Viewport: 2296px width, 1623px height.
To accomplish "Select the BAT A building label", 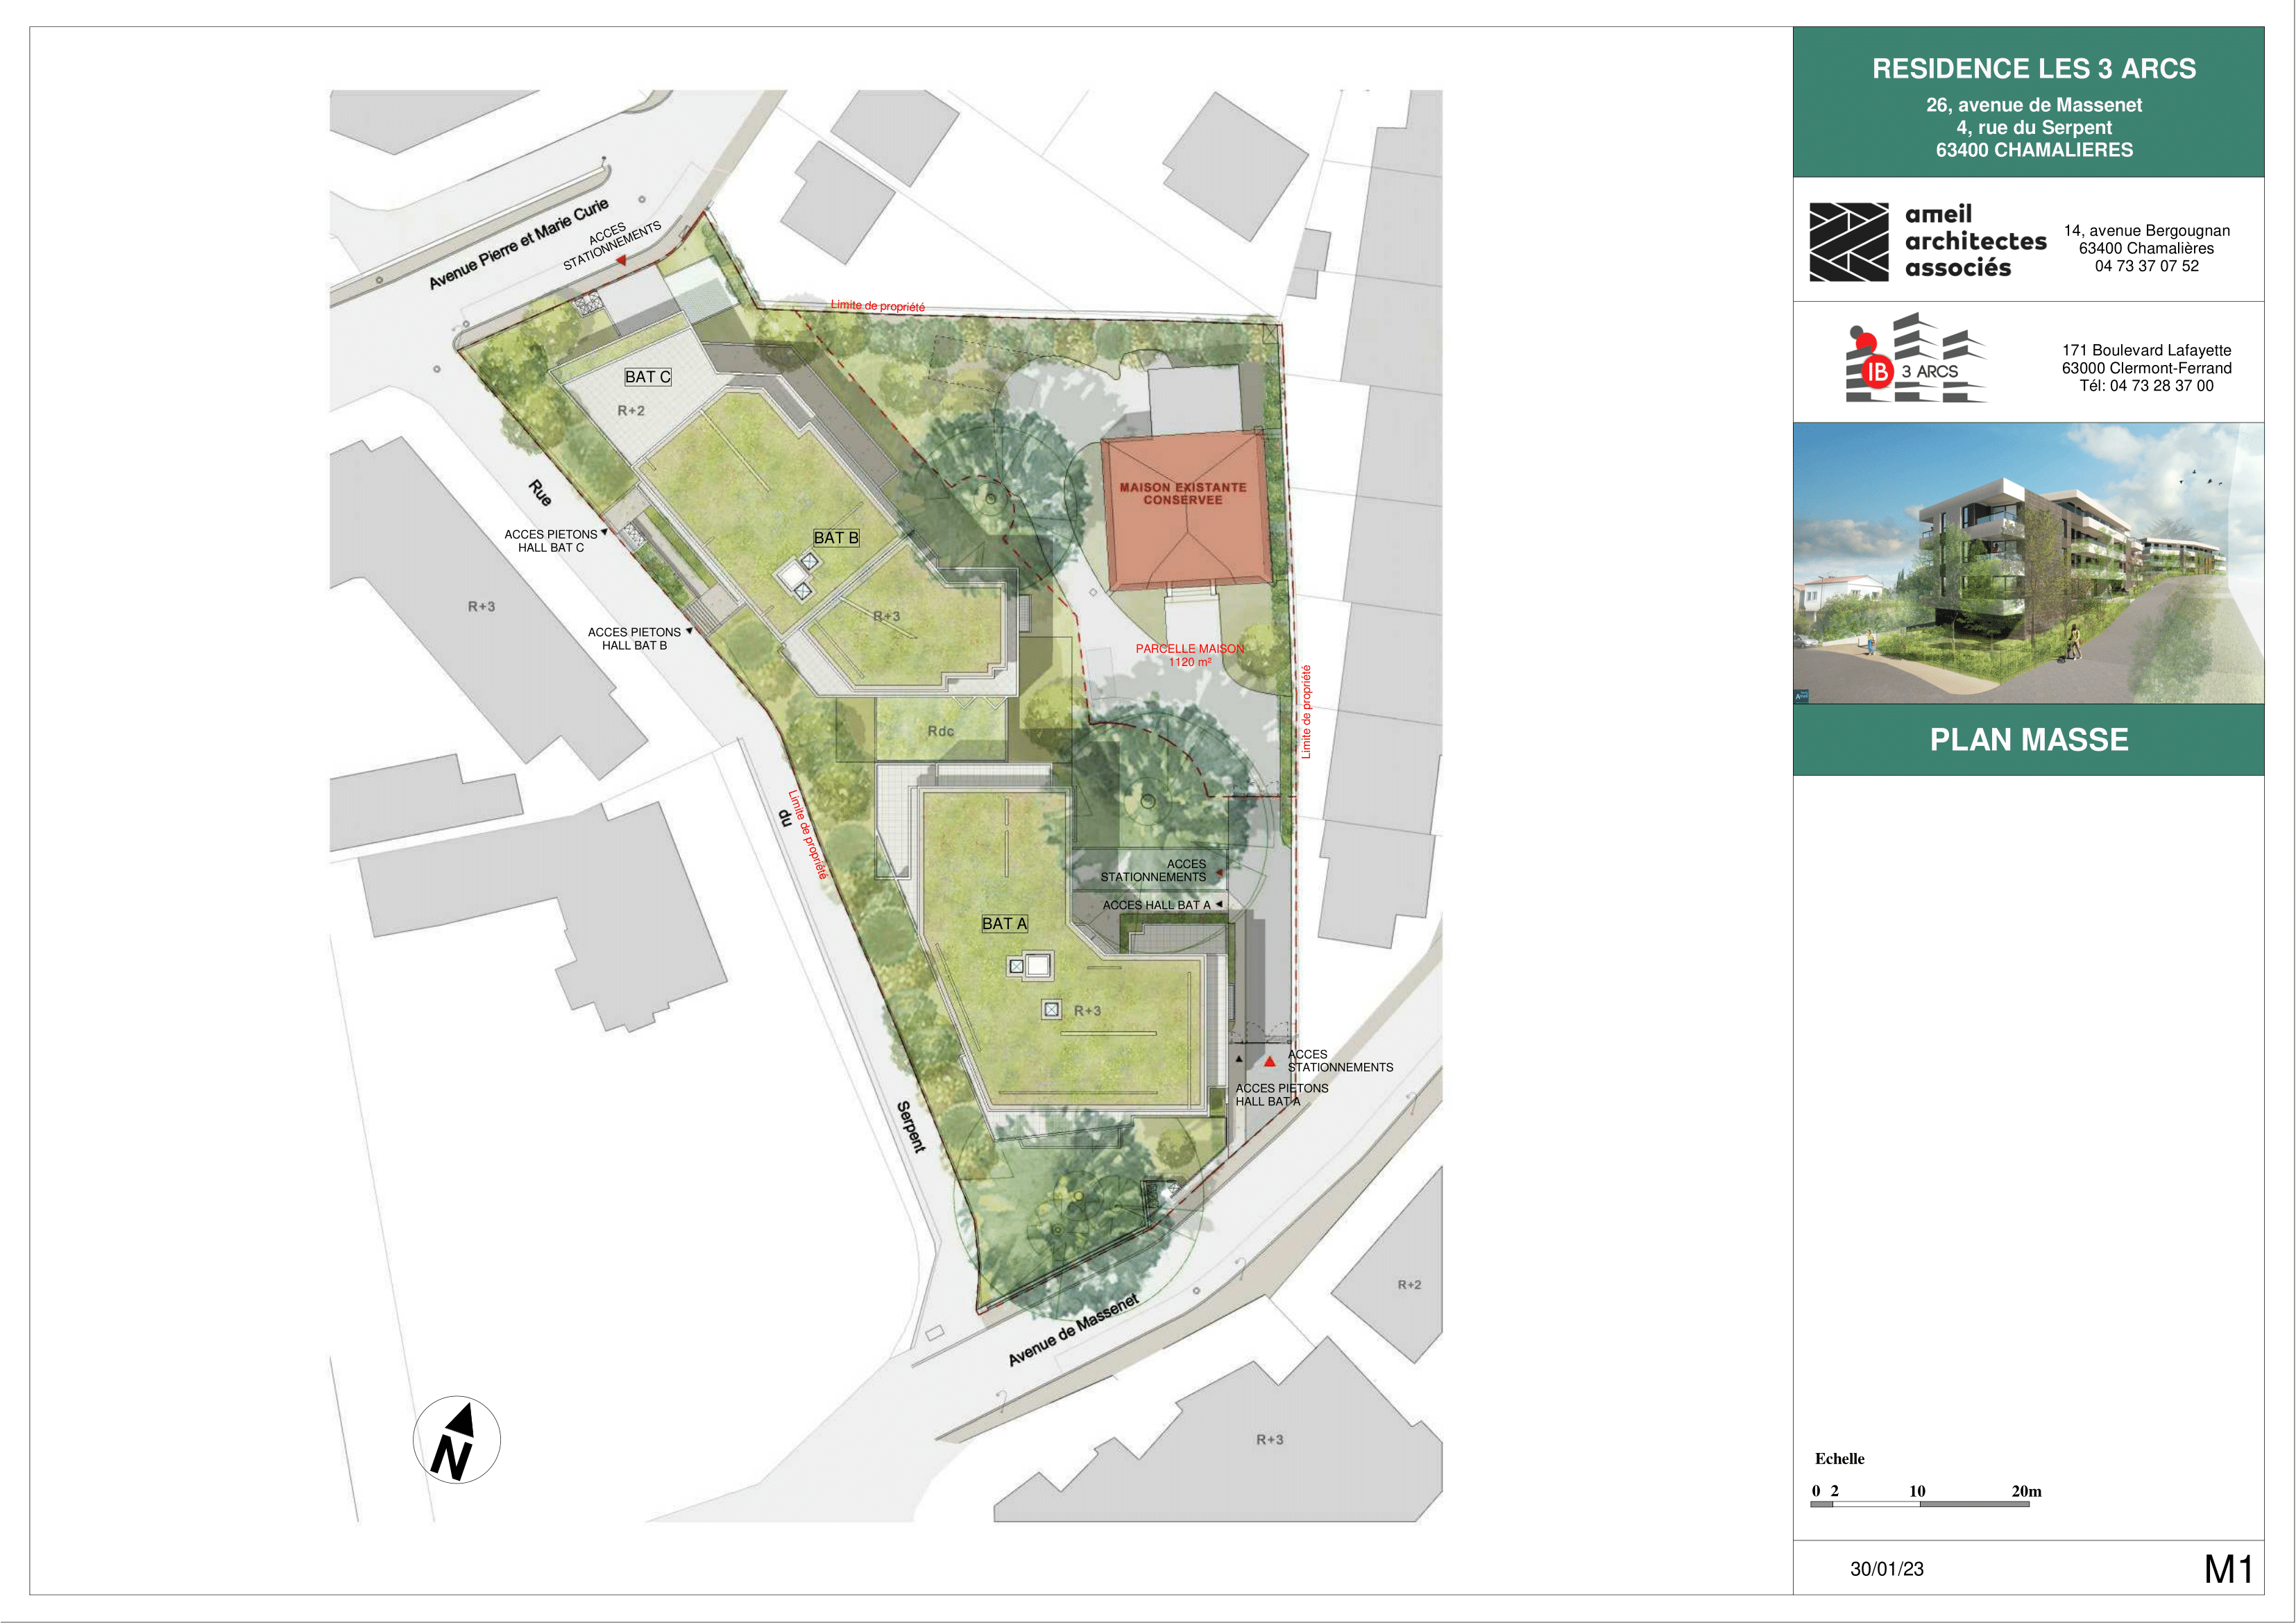I will coord(1004,924).
